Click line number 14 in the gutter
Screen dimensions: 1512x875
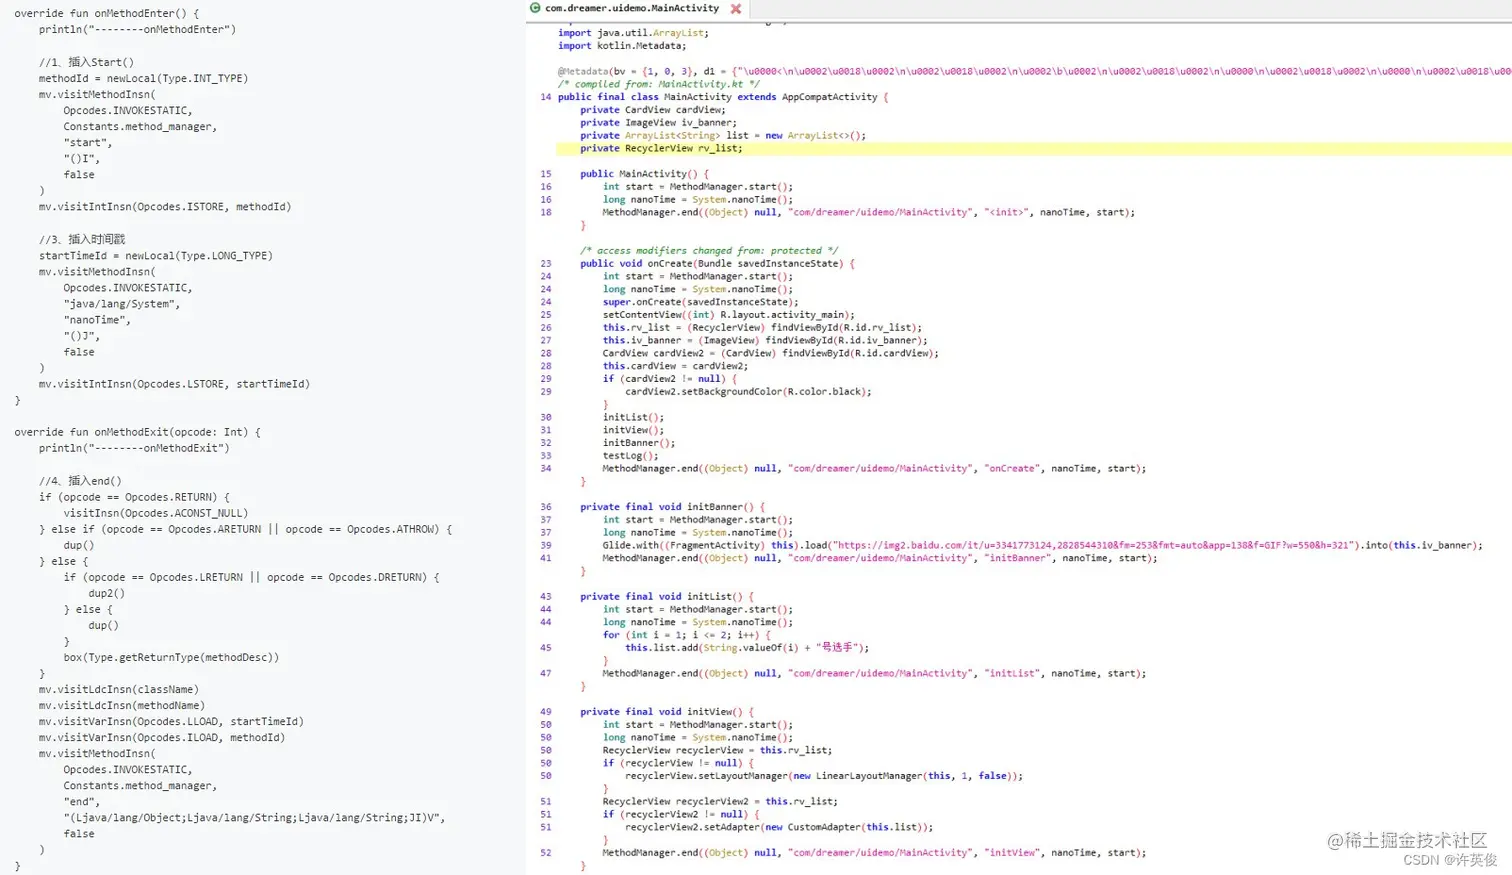pyautogui.click(x=545, y=97)
